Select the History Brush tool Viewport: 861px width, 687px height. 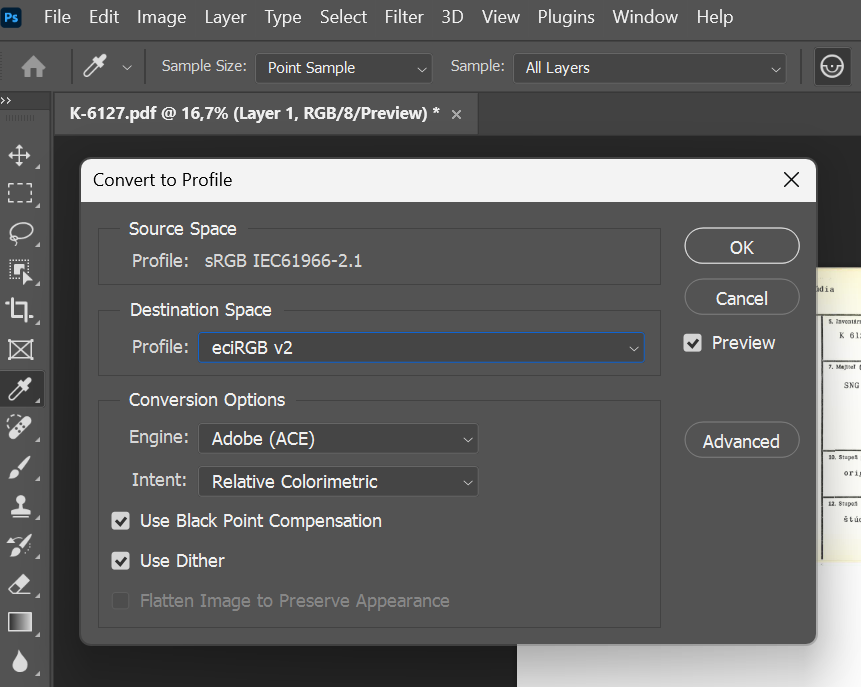click(20, 545)
